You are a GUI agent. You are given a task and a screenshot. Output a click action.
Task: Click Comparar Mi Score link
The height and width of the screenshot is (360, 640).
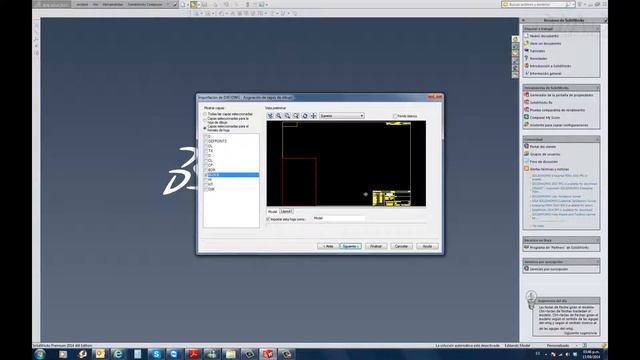pyautogui.click(x=545, y=118)
